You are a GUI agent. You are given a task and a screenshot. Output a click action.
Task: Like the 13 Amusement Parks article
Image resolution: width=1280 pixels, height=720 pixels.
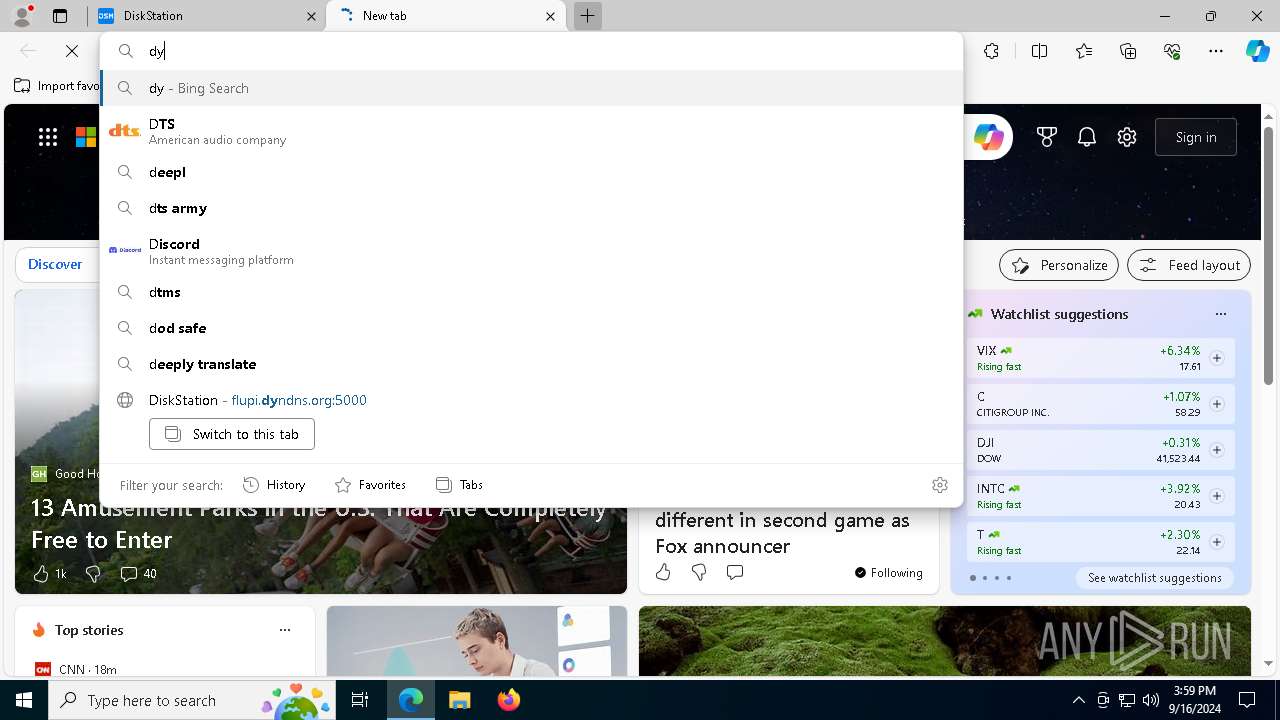point(41,573)
